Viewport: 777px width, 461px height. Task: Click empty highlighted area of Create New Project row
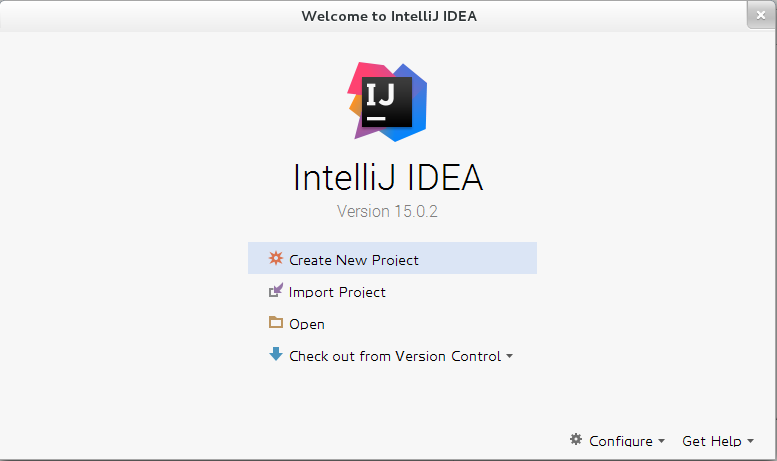(478, 258)
